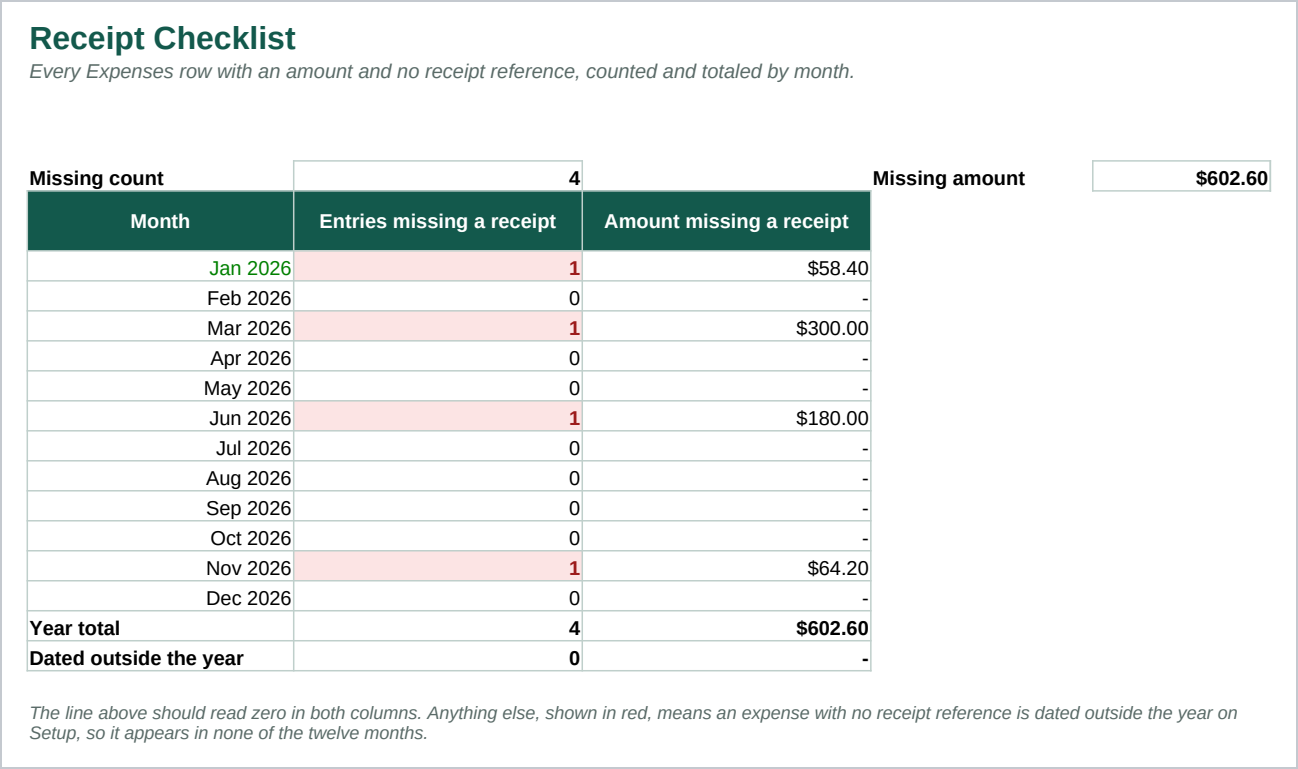Select the "Entries missing a receipt" header

coord(438,221)
